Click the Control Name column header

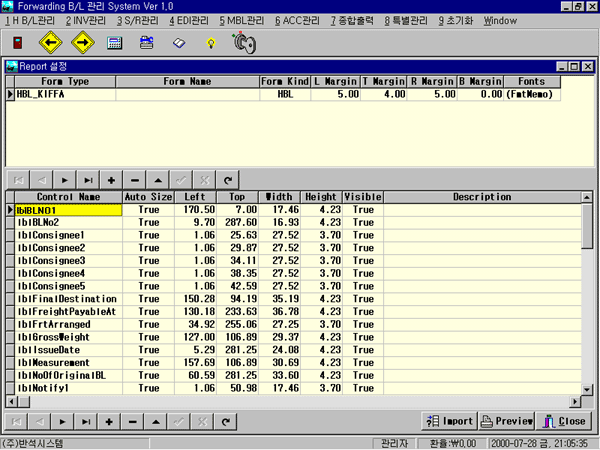pos(68,197)
